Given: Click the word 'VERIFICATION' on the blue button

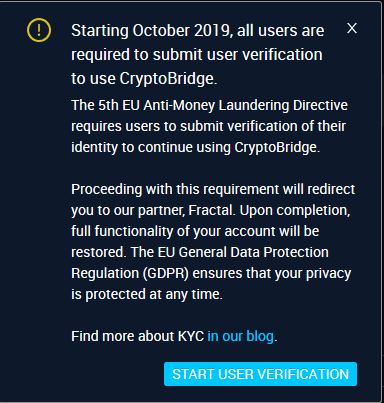Looking at the screenshot, I should [299, 374].
